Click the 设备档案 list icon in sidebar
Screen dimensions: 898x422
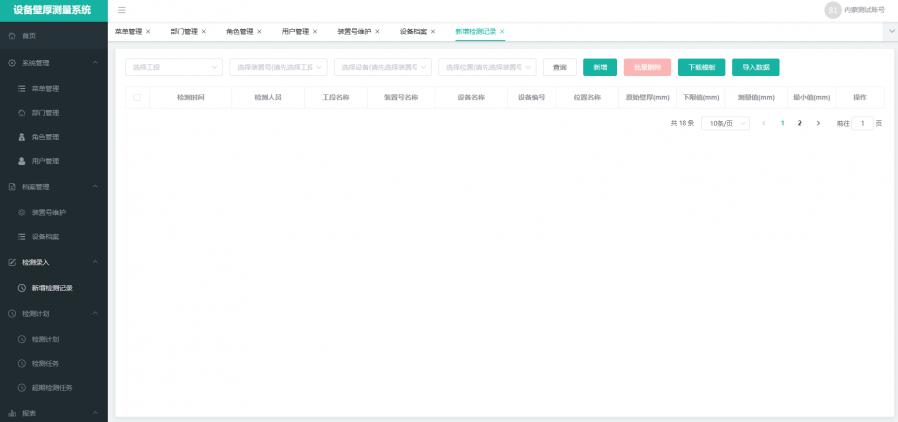(22, 237)
